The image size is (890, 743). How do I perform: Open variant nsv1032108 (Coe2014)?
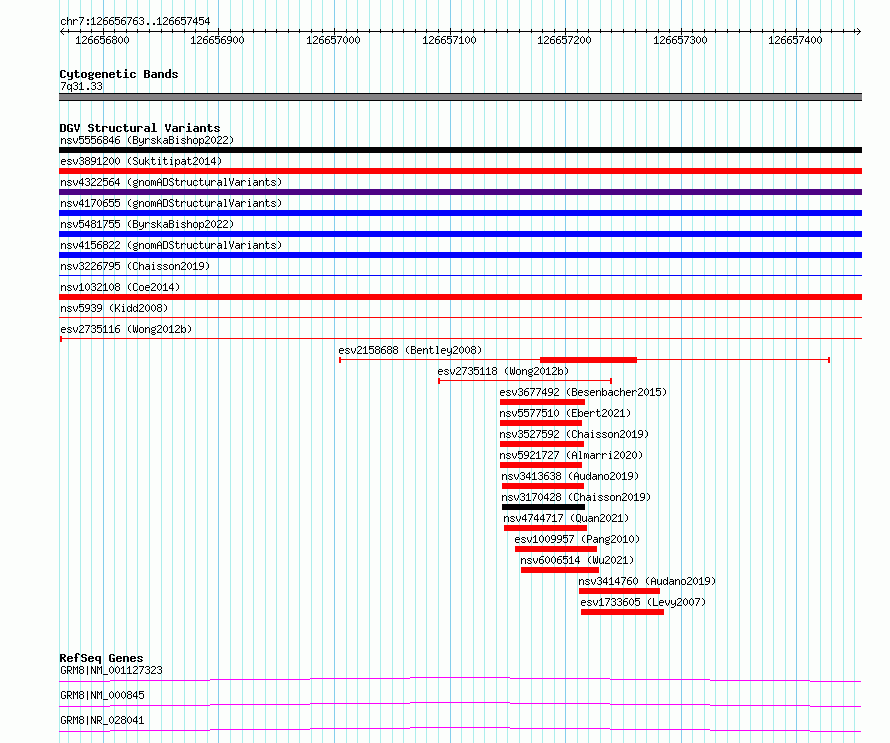[120, 287]
